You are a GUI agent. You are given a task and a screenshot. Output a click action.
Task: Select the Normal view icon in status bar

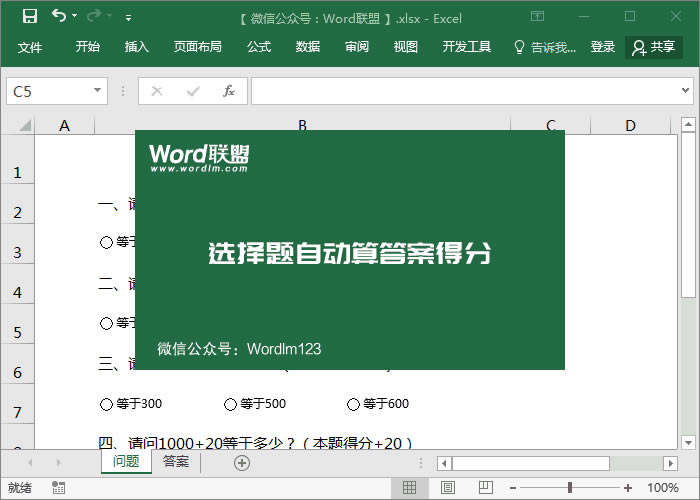(409, 488)
